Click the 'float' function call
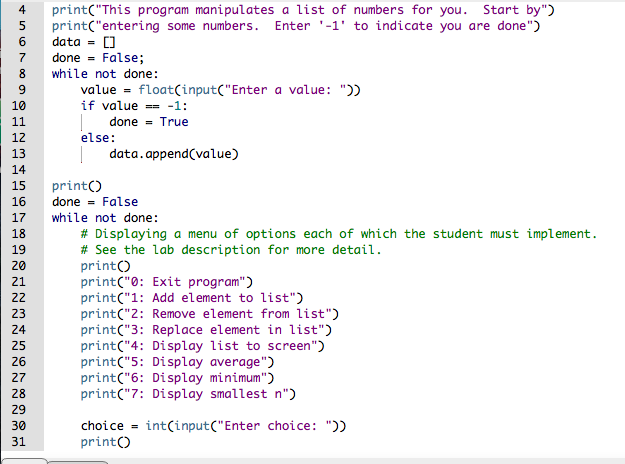The height and width of the screenshot is (464, 625). click(156, 90)
